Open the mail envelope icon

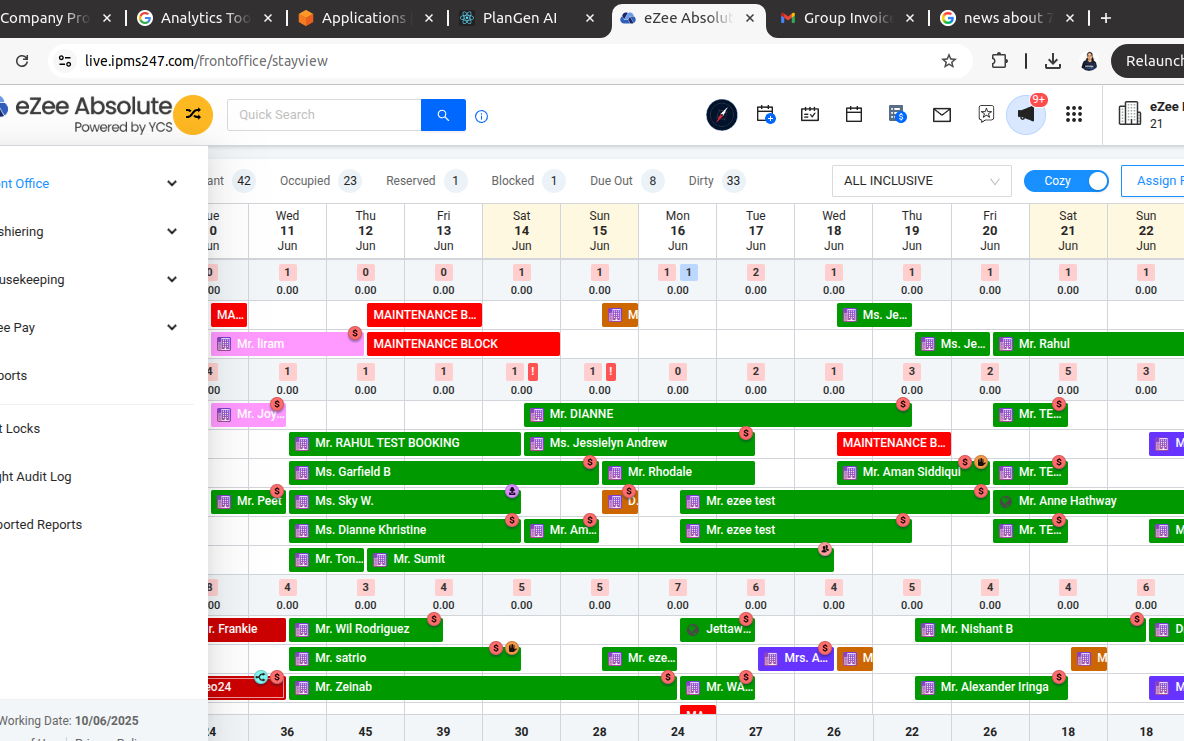pos(941,115)
